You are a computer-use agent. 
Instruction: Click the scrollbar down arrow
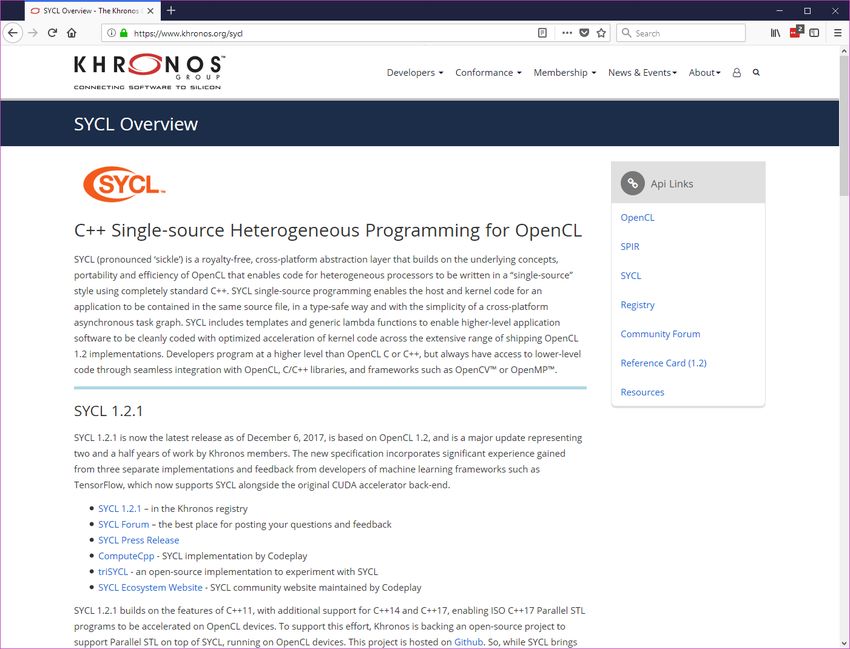[844, 643]
